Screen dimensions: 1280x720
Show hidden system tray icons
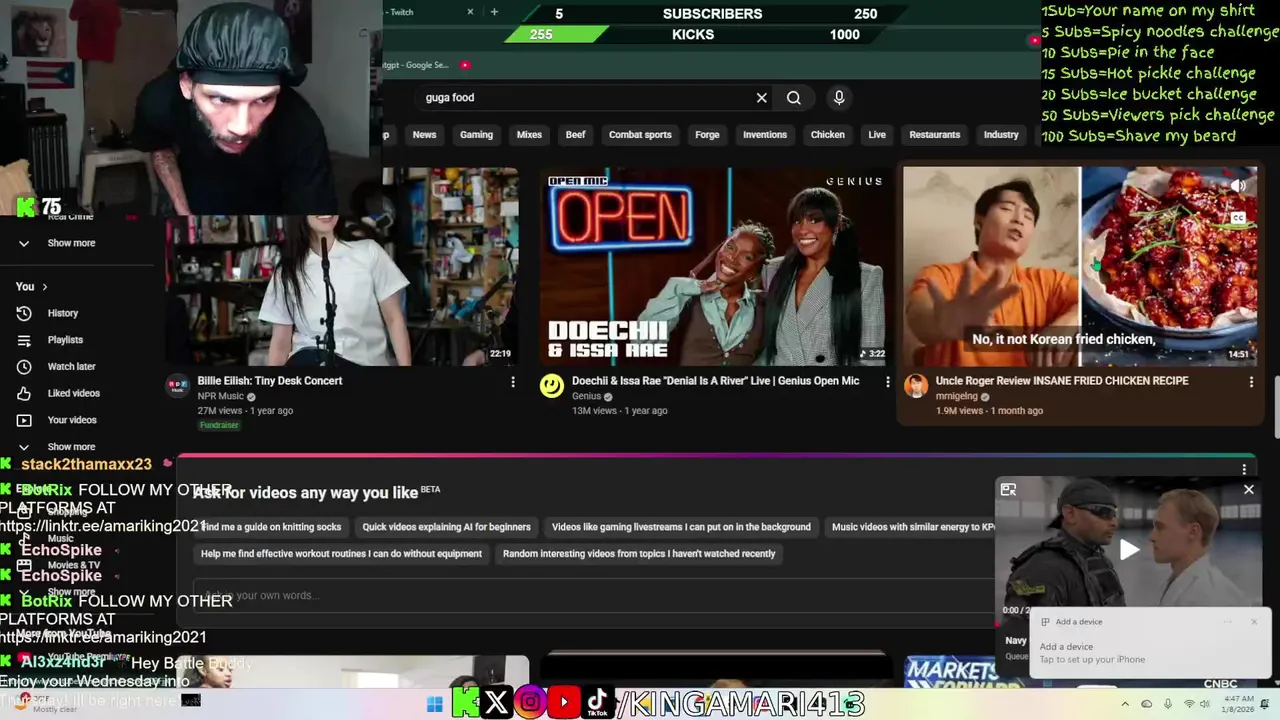(x=1124, y=704)
